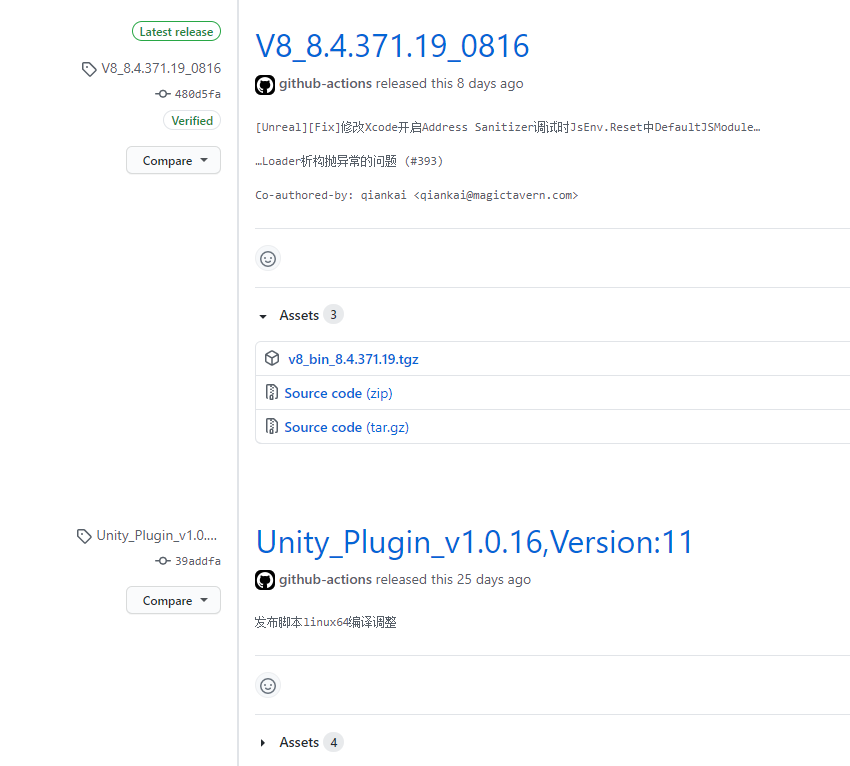Image resolution: width=850 pixels, height=766 pixels.
Task: Open github-actions profile on V8 release
Action: (325, 83)
